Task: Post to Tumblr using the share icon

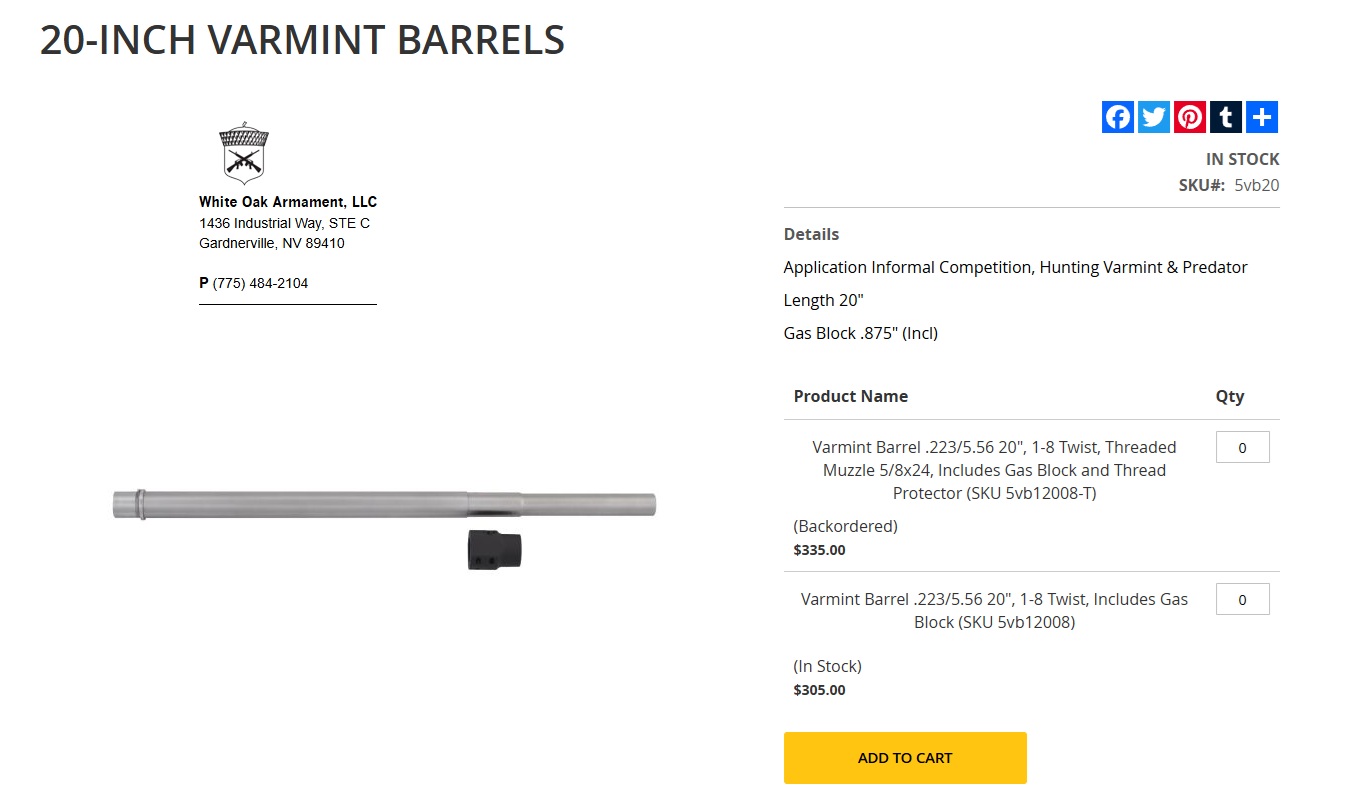Action: [1226, 117]
